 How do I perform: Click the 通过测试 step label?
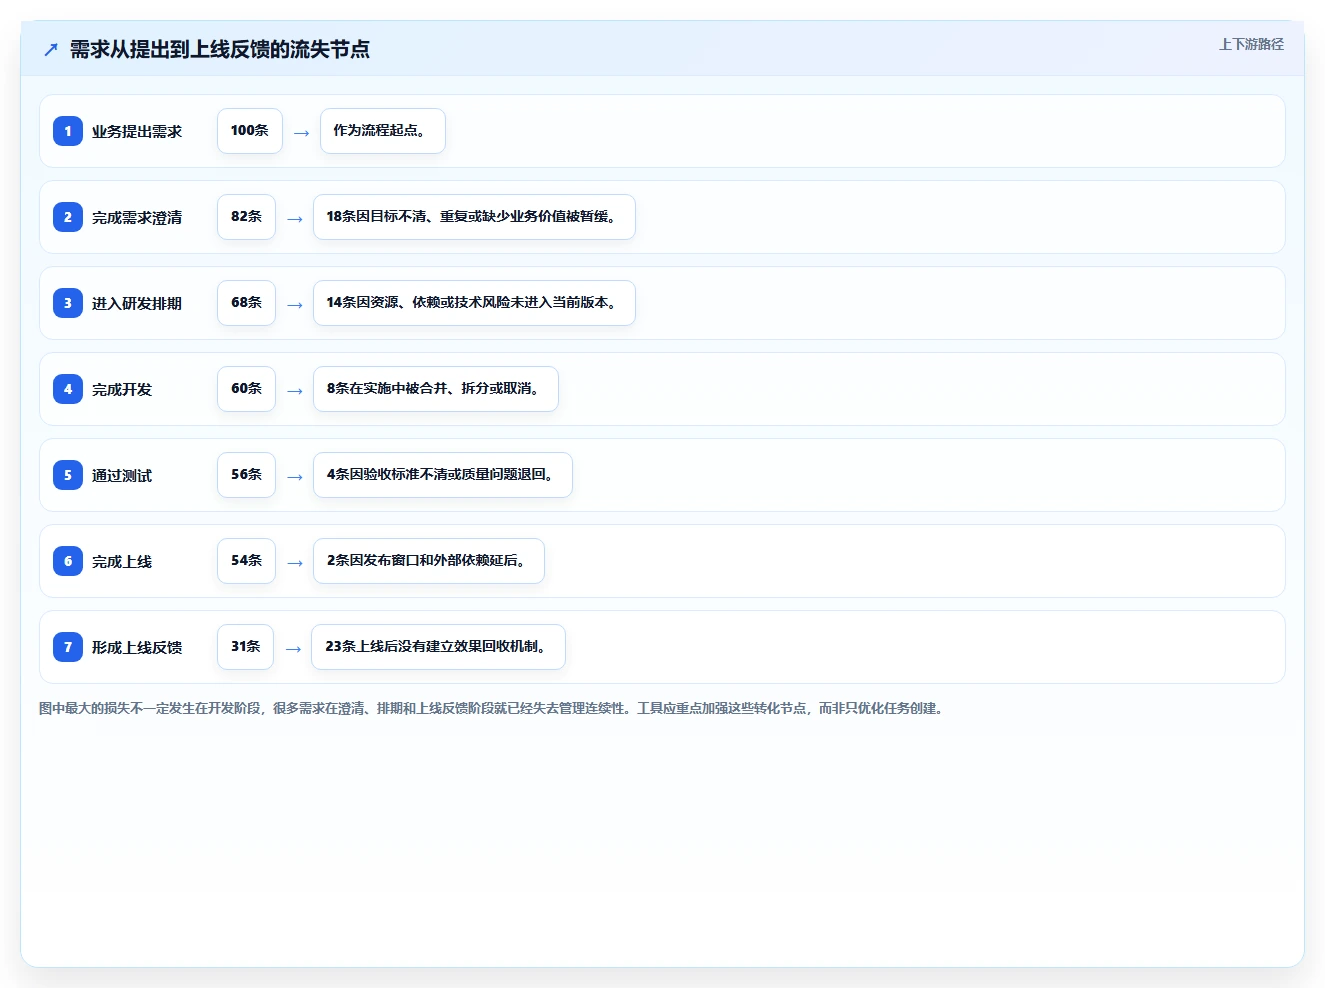[x=122, y=475]
